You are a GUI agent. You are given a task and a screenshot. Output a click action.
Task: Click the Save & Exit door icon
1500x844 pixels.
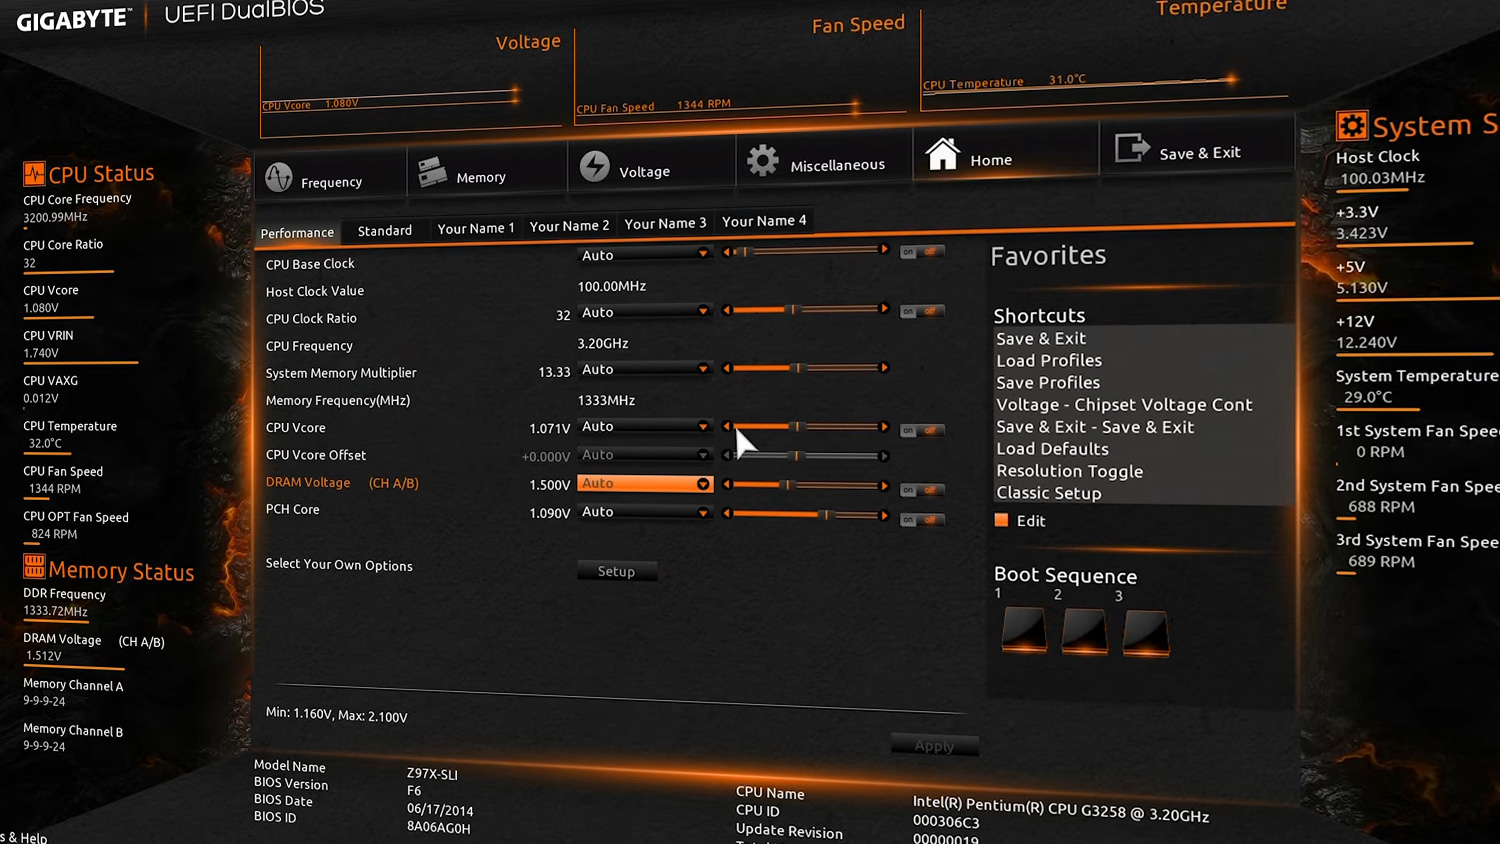1132,148
